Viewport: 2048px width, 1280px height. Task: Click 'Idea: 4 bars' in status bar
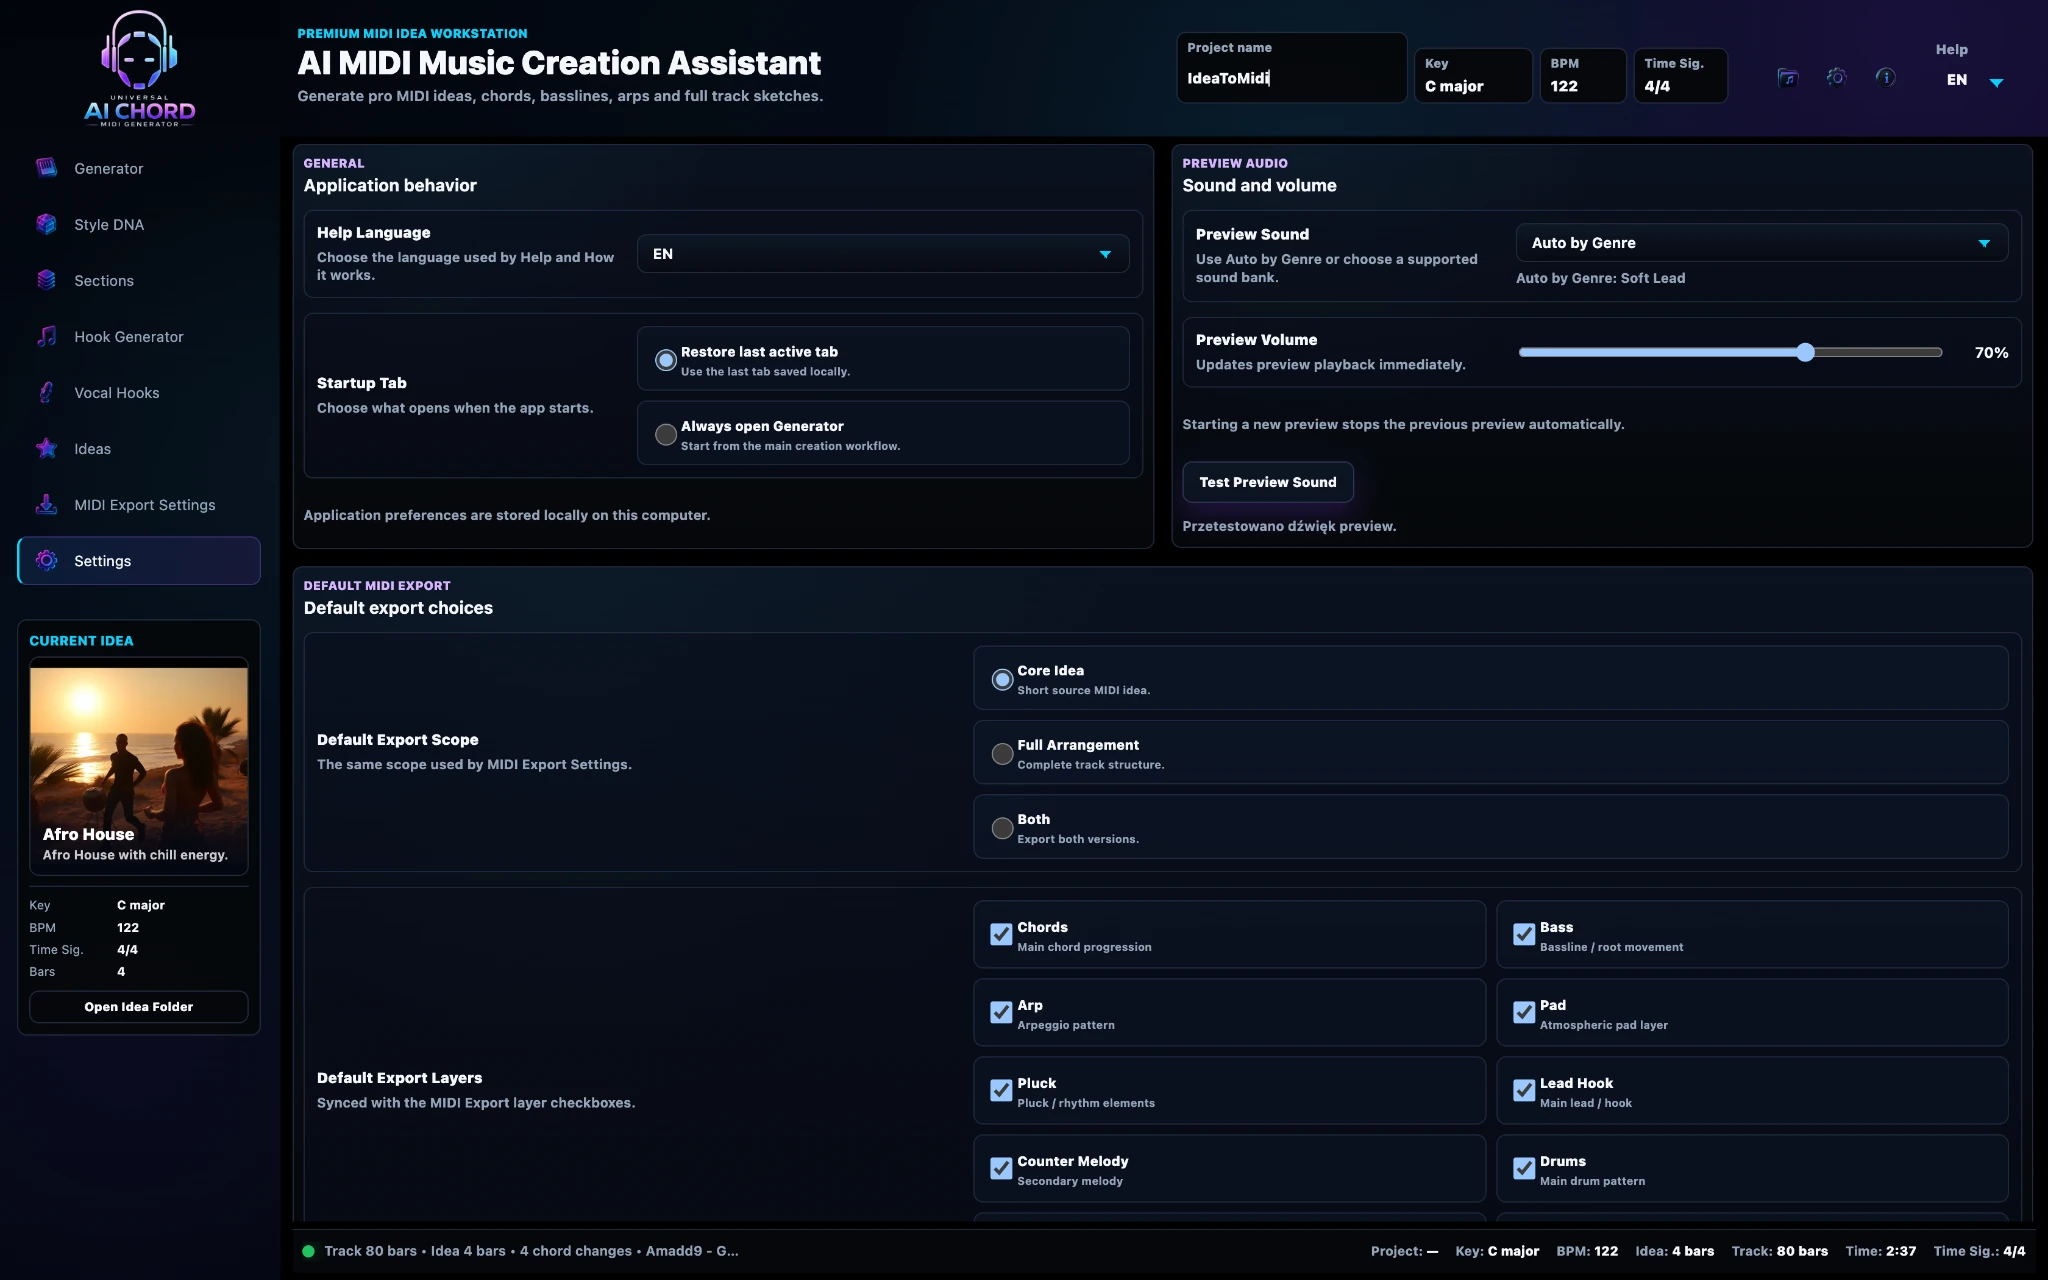pyautogui.click(x=1674, y=1251)
